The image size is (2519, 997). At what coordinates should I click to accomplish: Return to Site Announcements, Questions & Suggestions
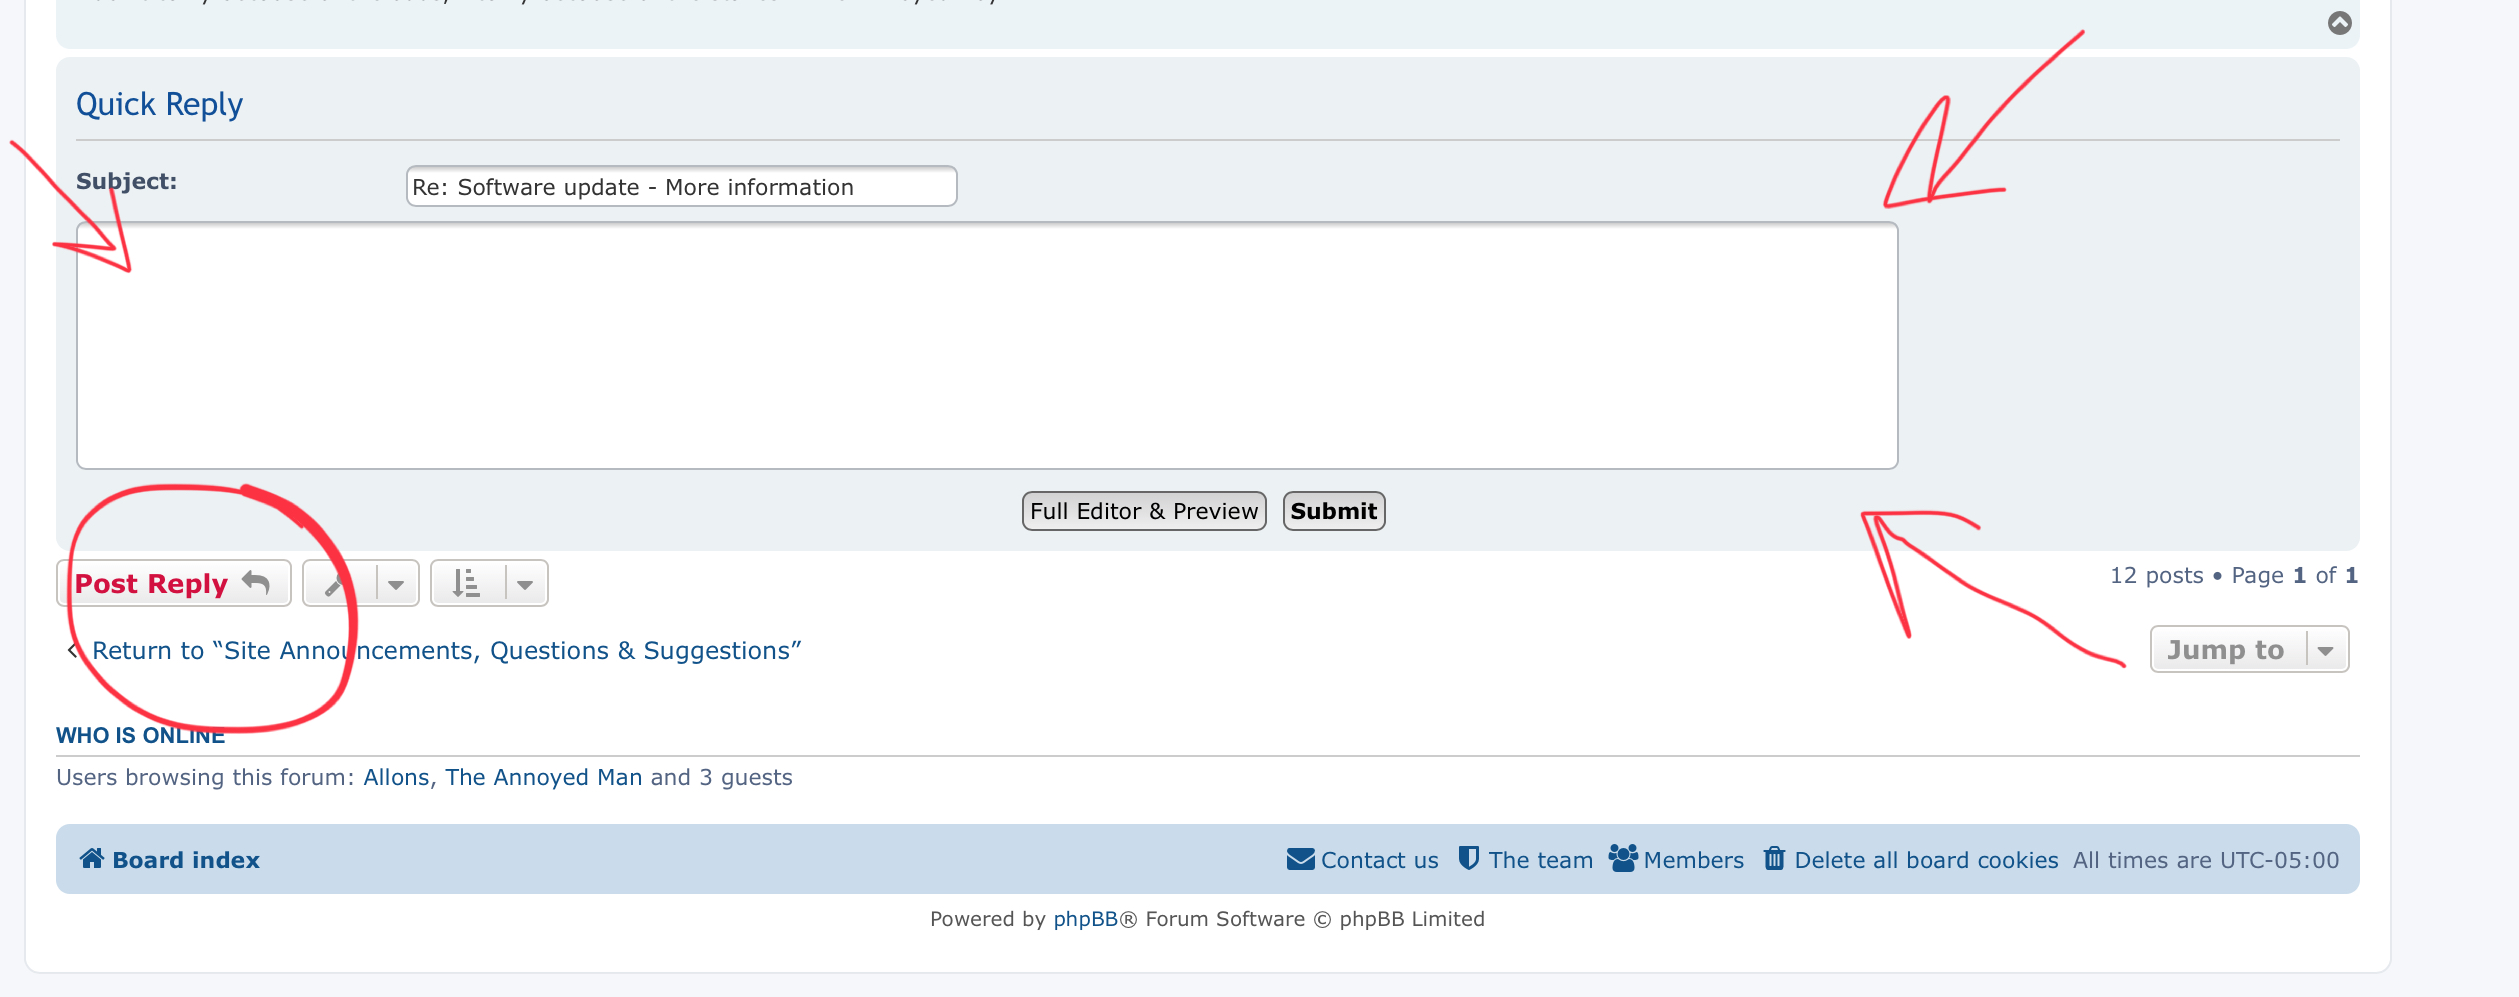(x=446, y=651)
